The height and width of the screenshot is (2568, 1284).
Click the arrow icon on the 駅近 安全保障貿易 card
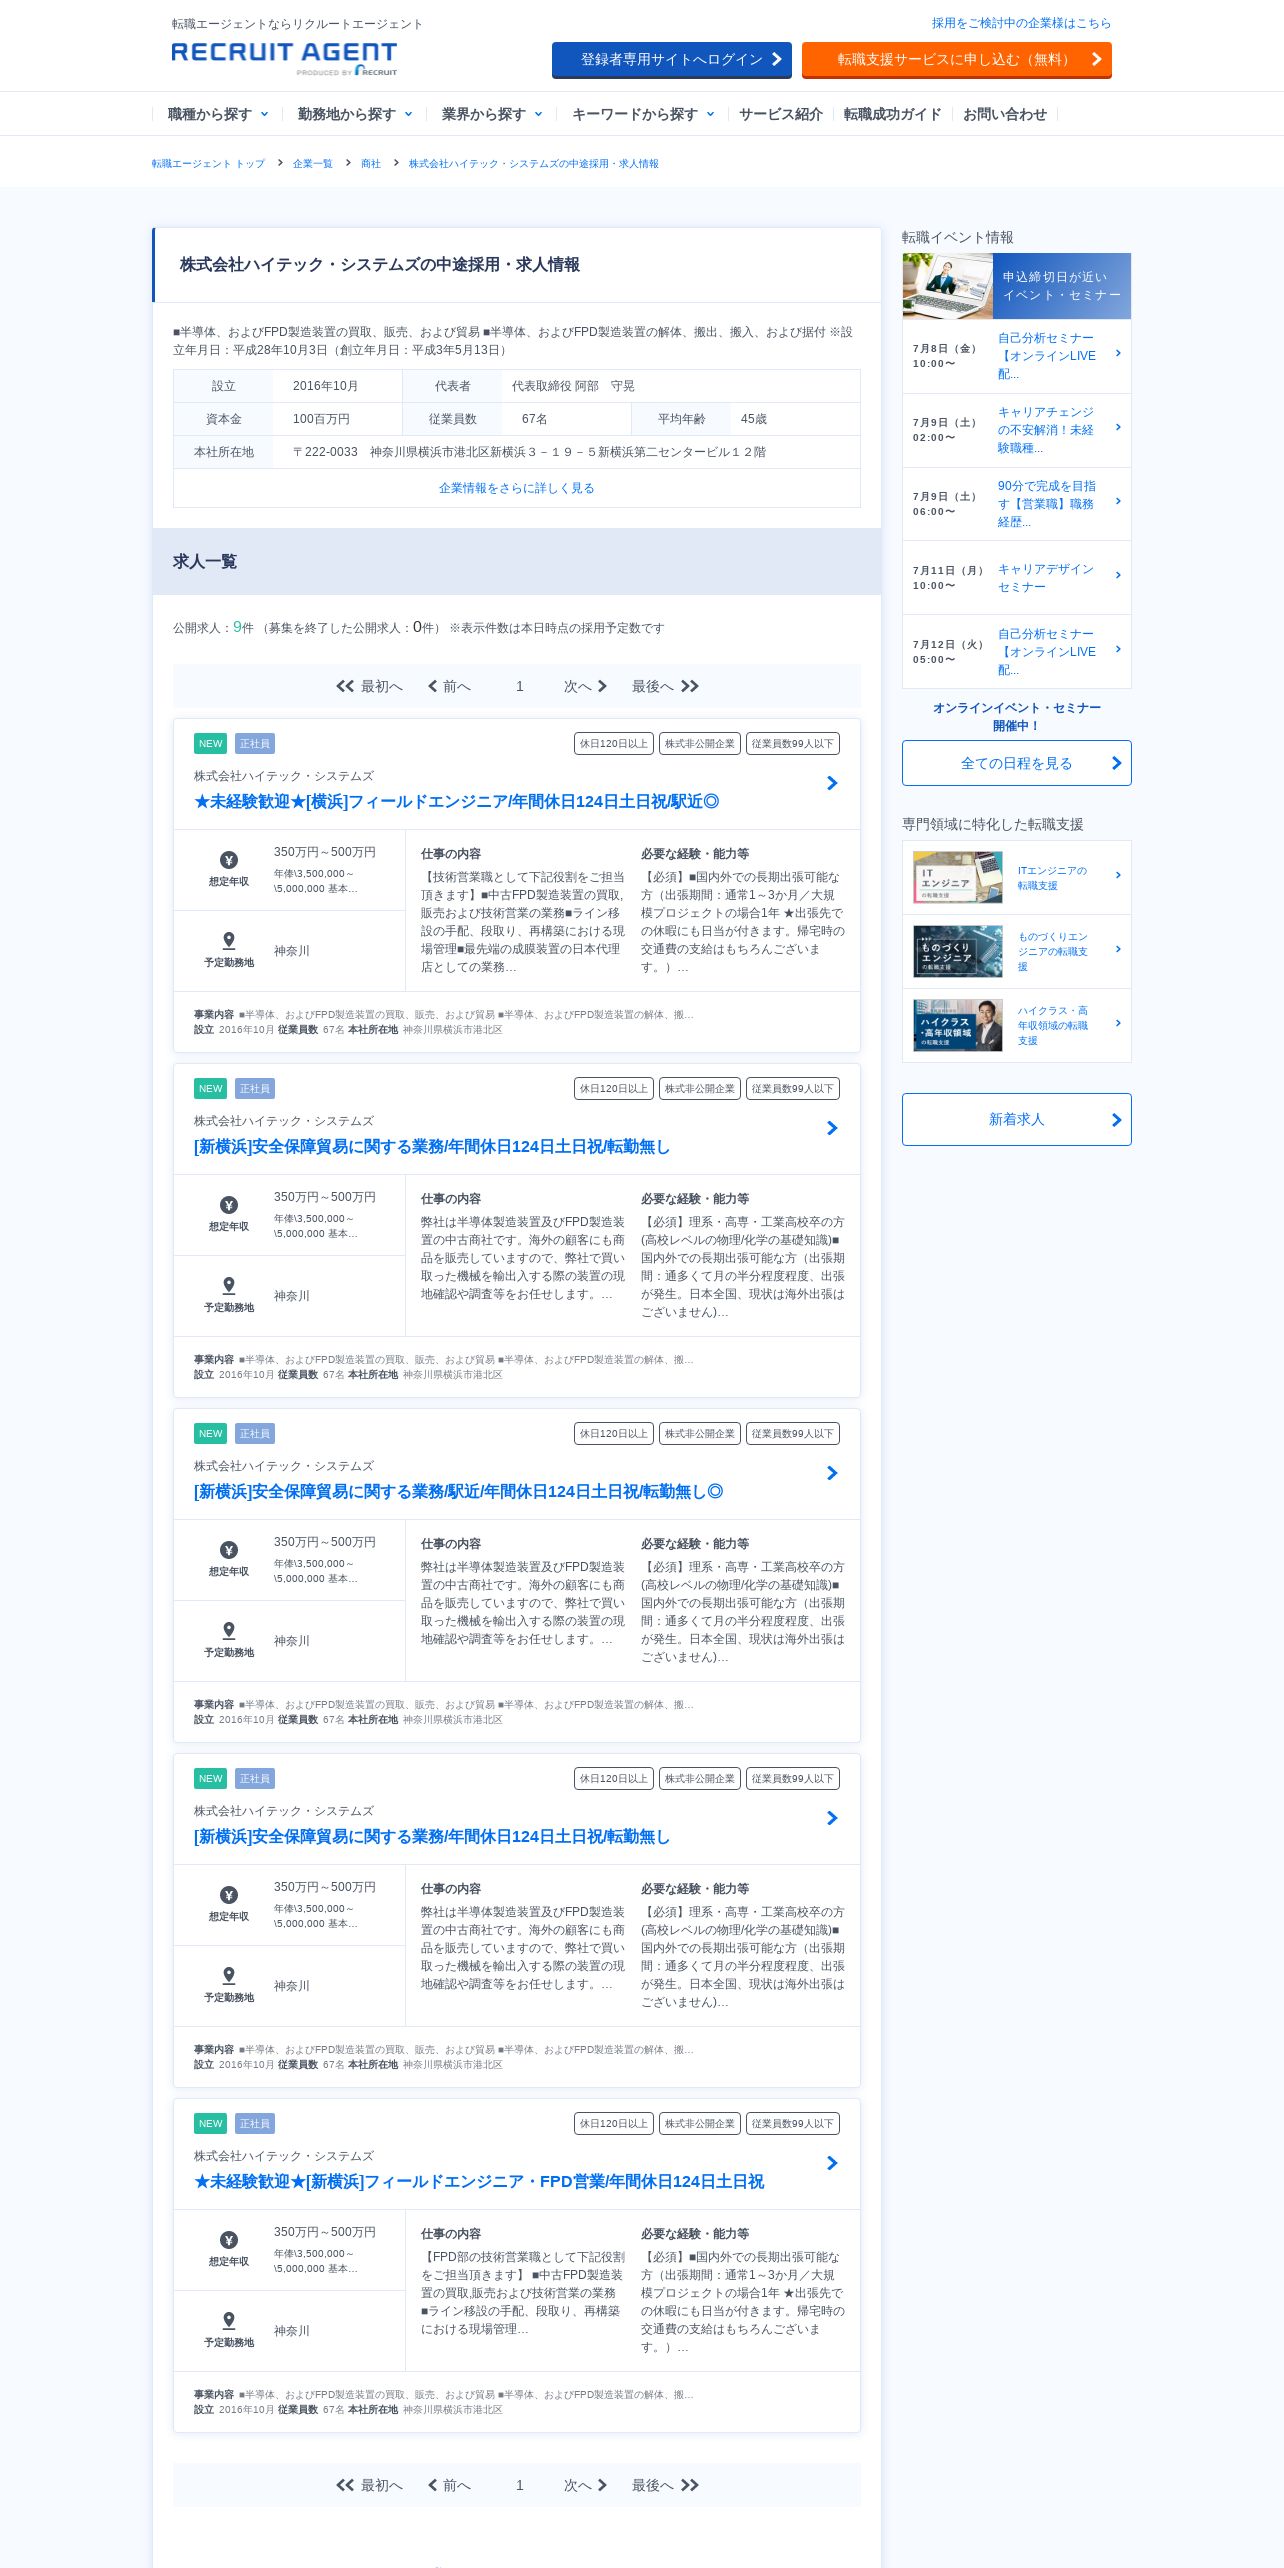832,1473
